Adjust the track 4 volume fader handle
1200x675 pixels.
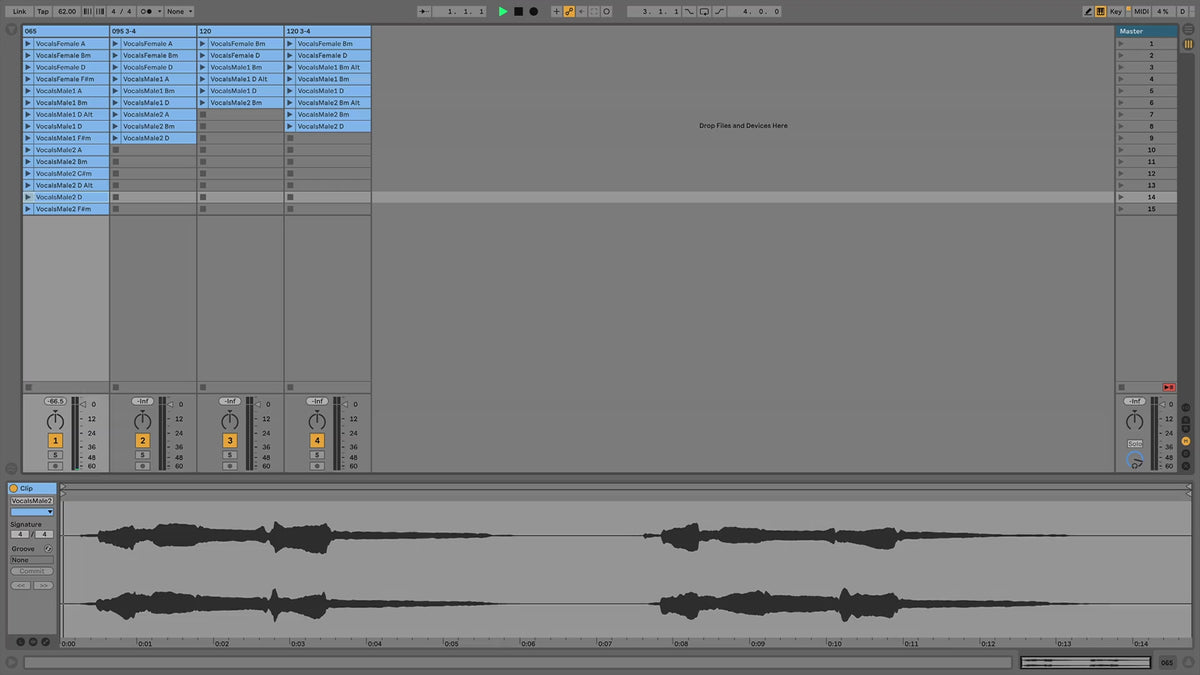(343, 404)
